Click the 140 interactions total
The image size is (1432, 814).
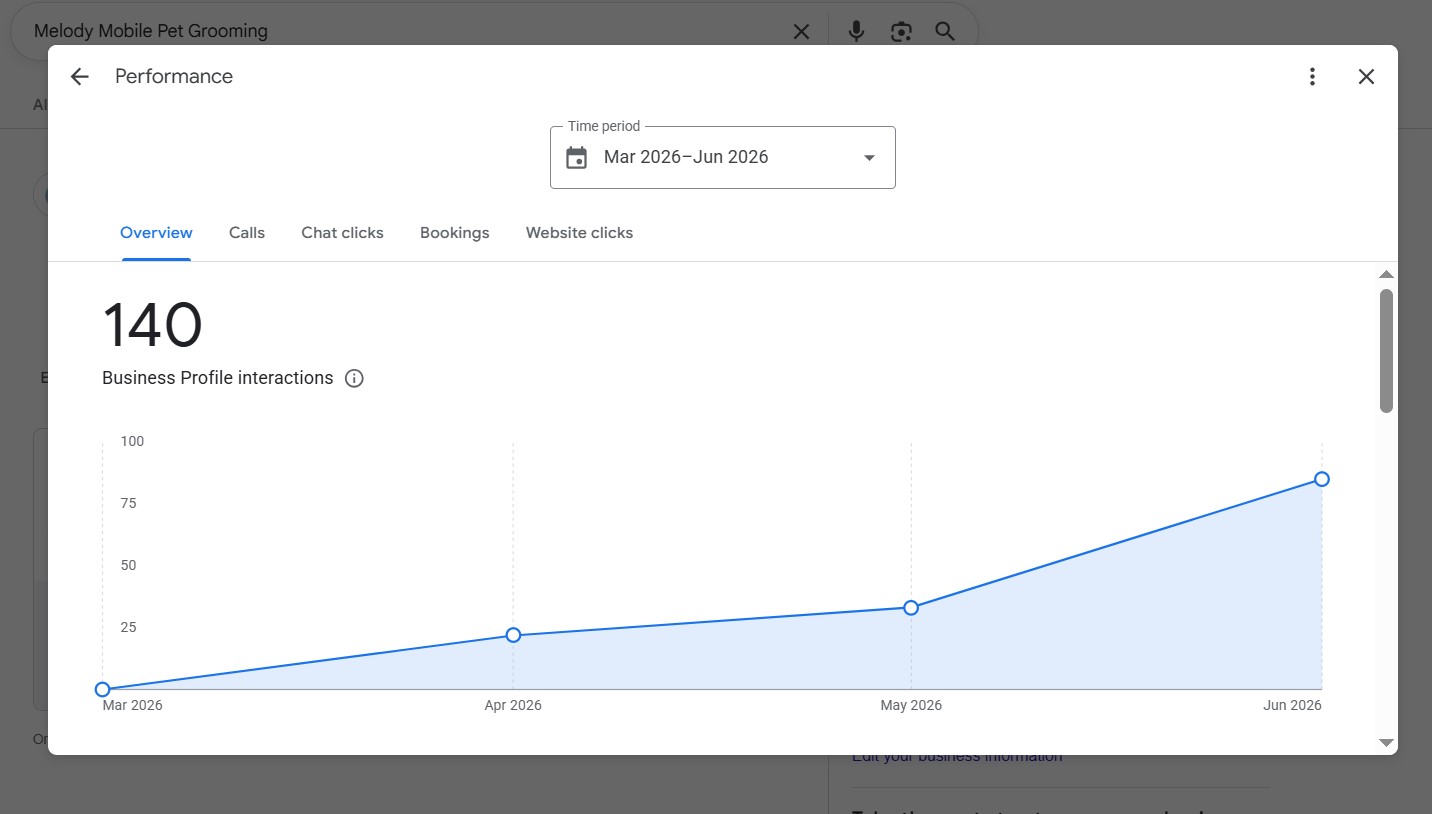click(x=152, y=325)
